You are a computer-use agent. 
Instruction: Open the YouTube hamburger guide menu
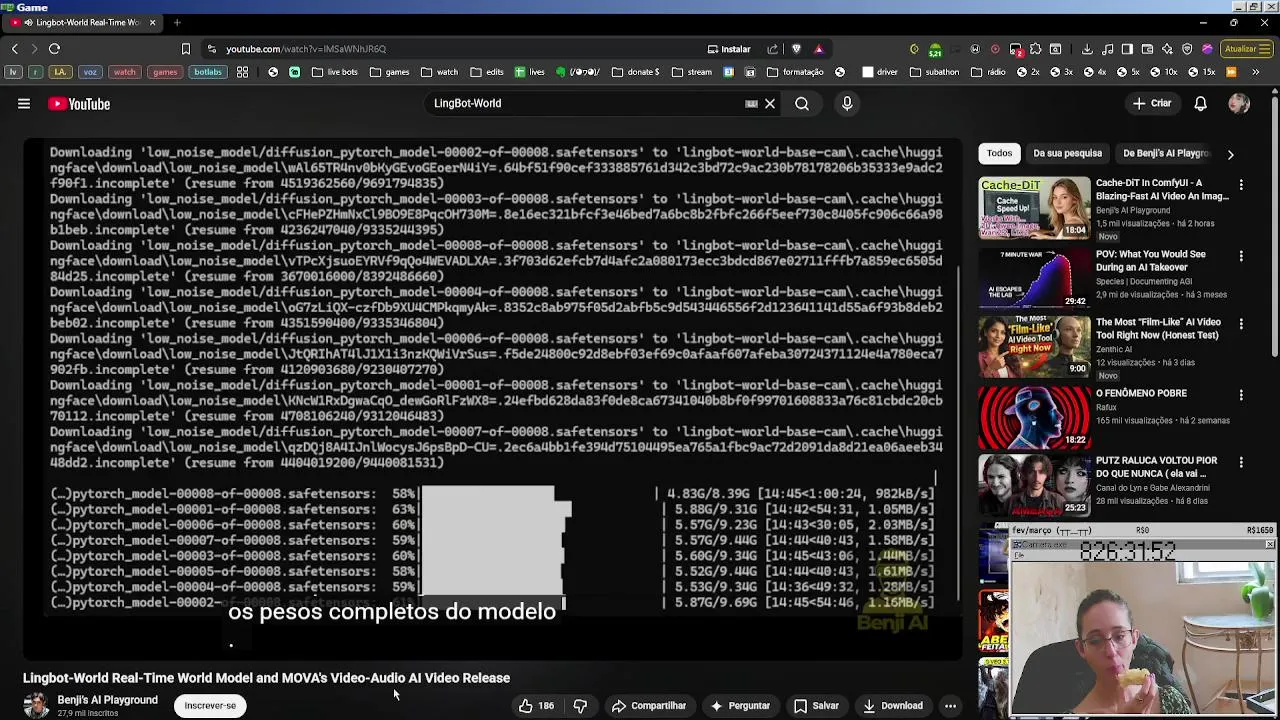[x=24, y=104]
